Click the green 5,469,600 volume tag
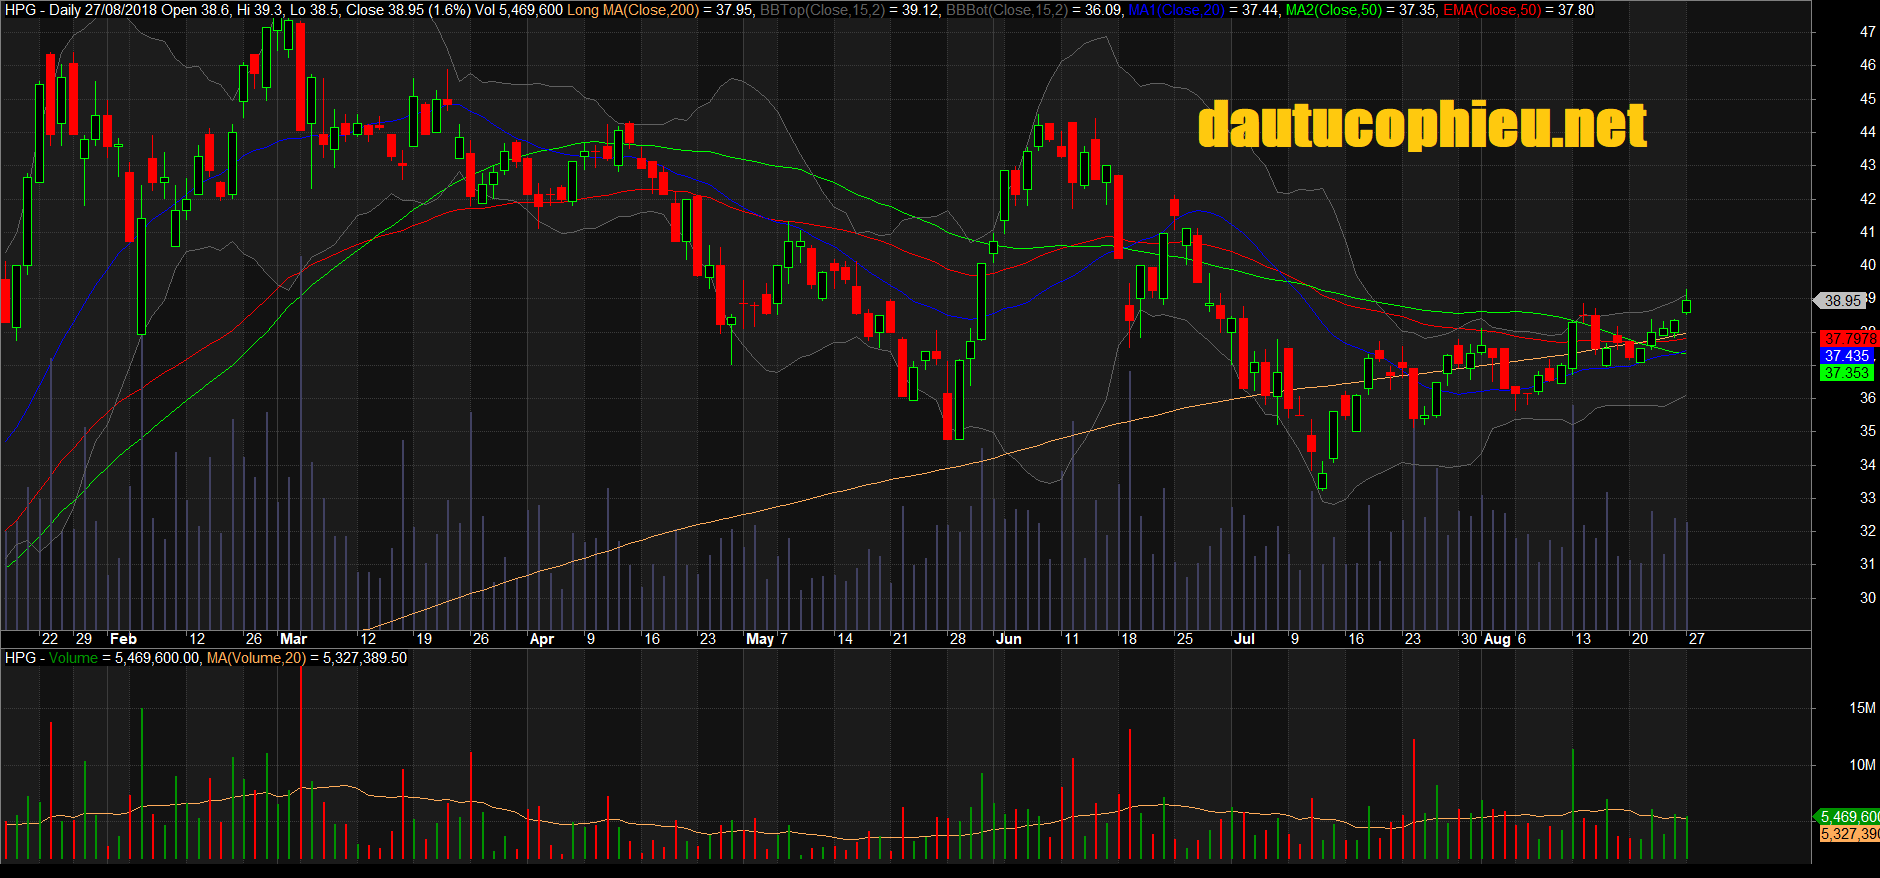The width and height of the screenshot is (1880, 878). pos(1848,817)
